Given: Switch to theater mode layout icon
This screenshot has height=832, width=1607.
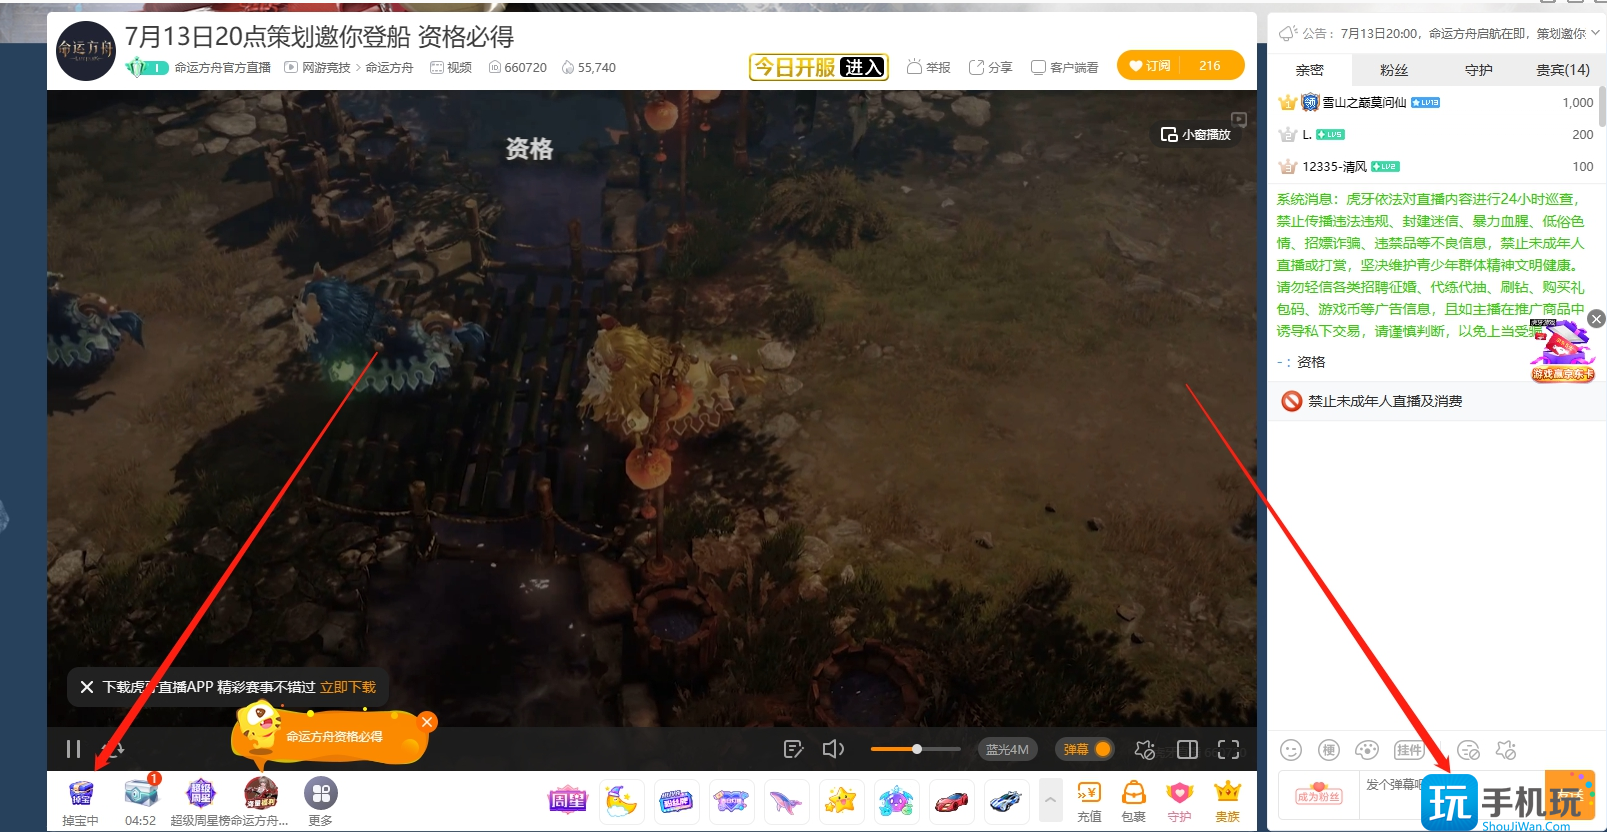Looking at the screenshot, I should [1187, 749].
